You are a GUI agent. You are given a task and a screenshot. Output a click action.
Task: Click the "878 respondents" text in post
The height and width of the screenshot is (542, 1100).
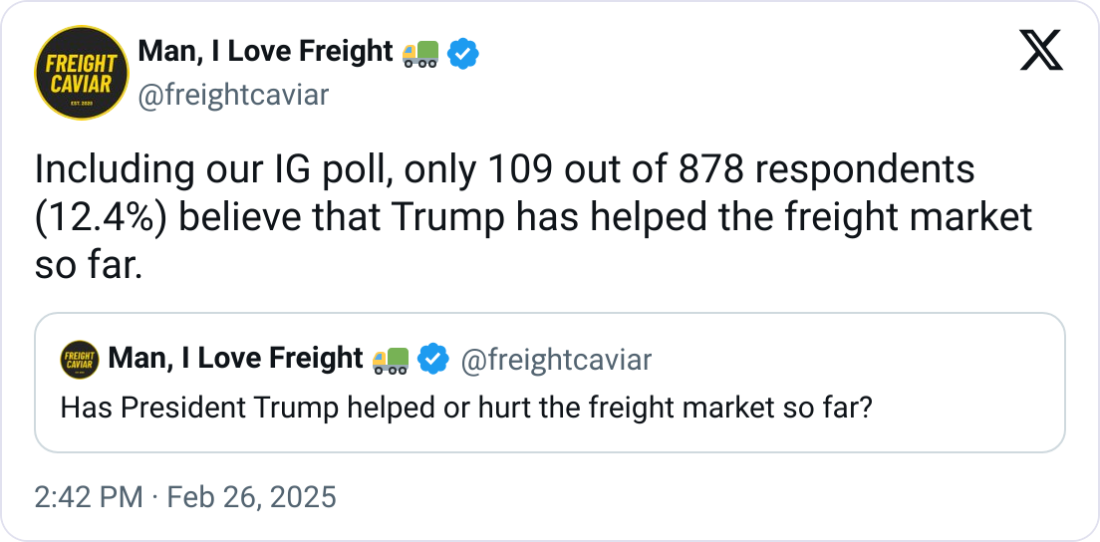pyautogui.click(x=840, y=170)
